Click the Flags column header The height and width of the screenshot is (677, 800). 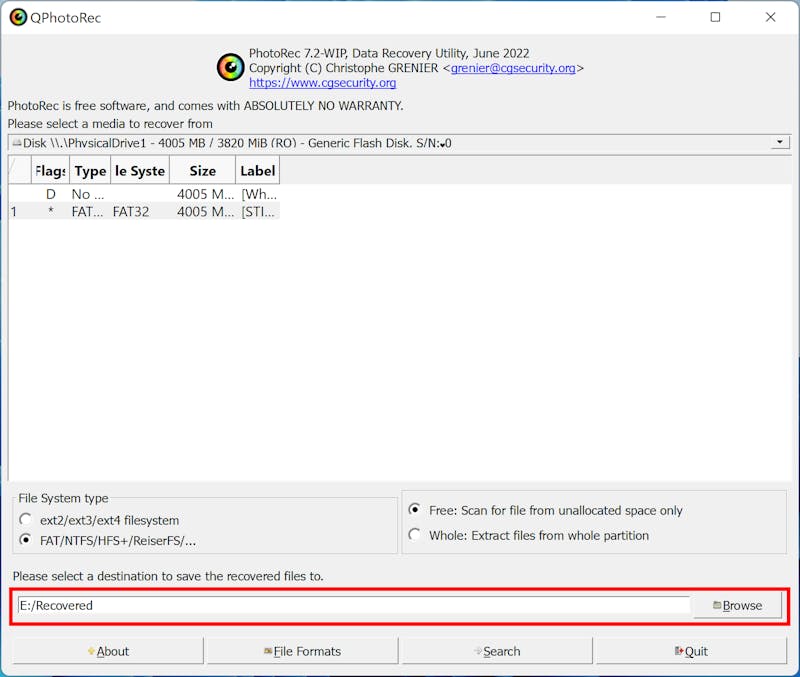click(x=50, y=171)
